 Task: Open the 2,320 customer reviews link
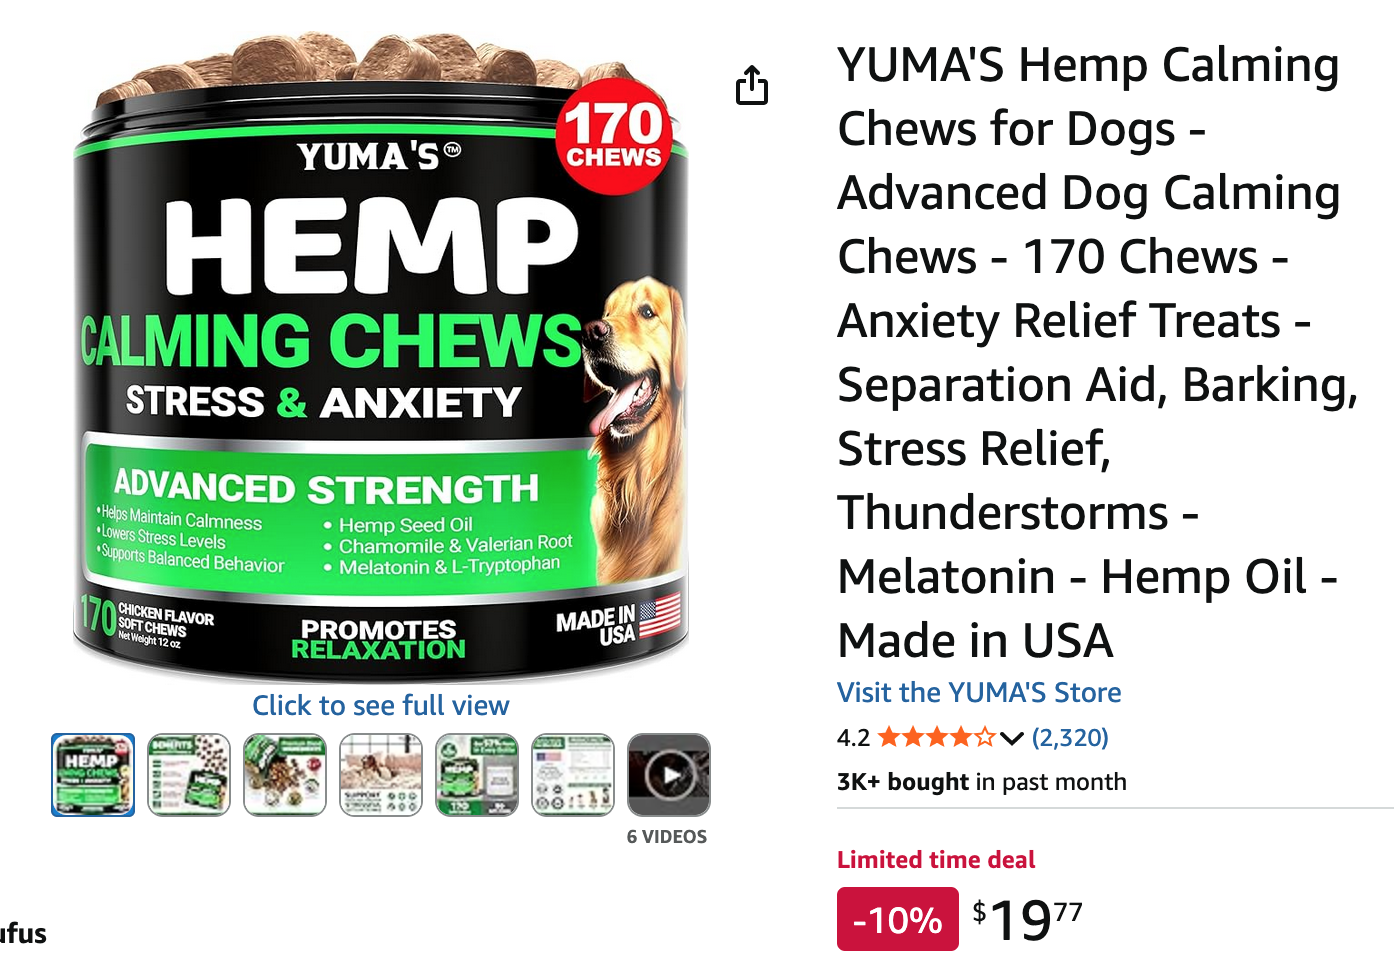point(1070,738)
